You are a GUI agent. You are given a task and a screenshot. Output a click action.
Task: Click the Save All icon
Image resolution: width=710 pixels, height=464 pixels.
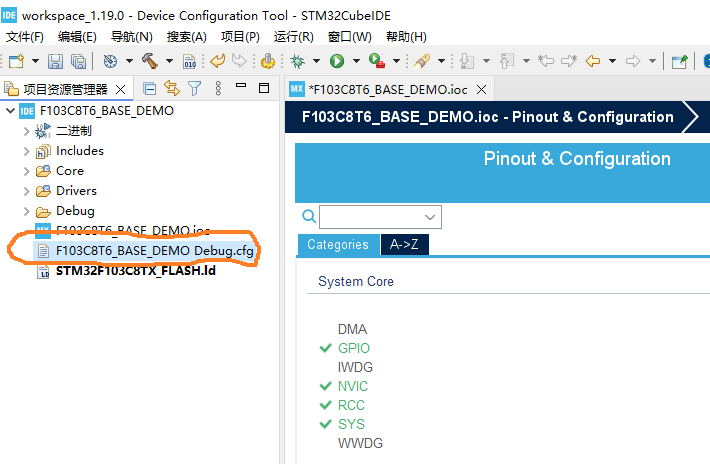tap(78, 61)
